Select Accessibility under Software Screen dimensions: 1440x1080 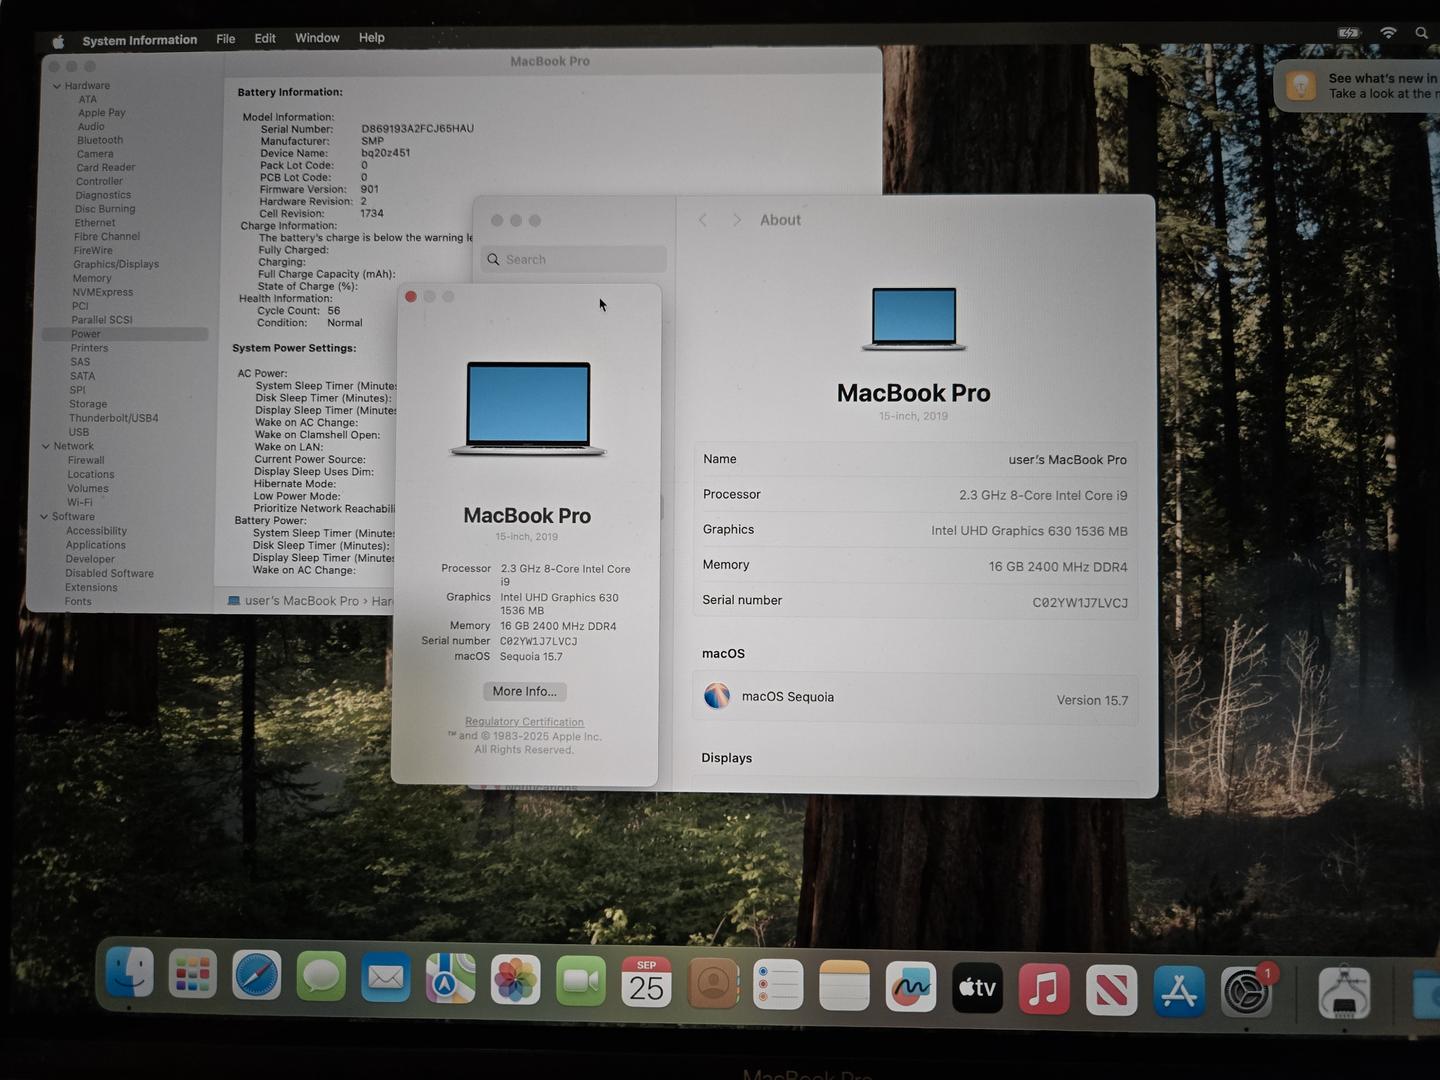[x=96, y=531]
